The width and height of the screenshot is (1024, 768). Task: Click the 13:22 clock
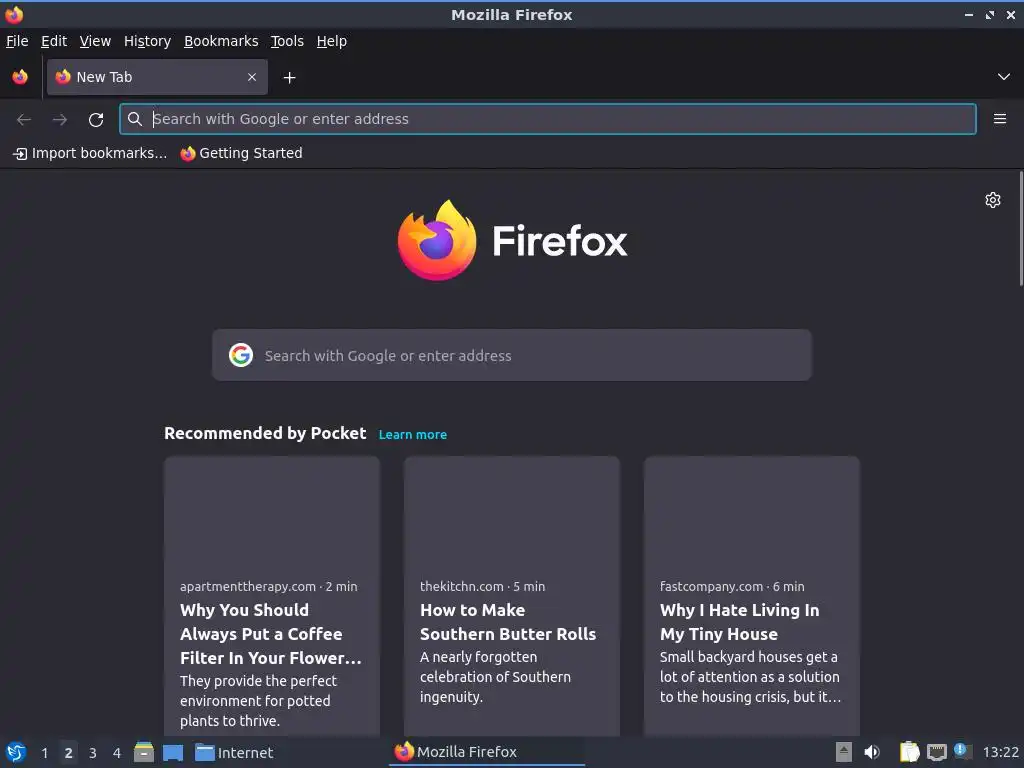1000,752
